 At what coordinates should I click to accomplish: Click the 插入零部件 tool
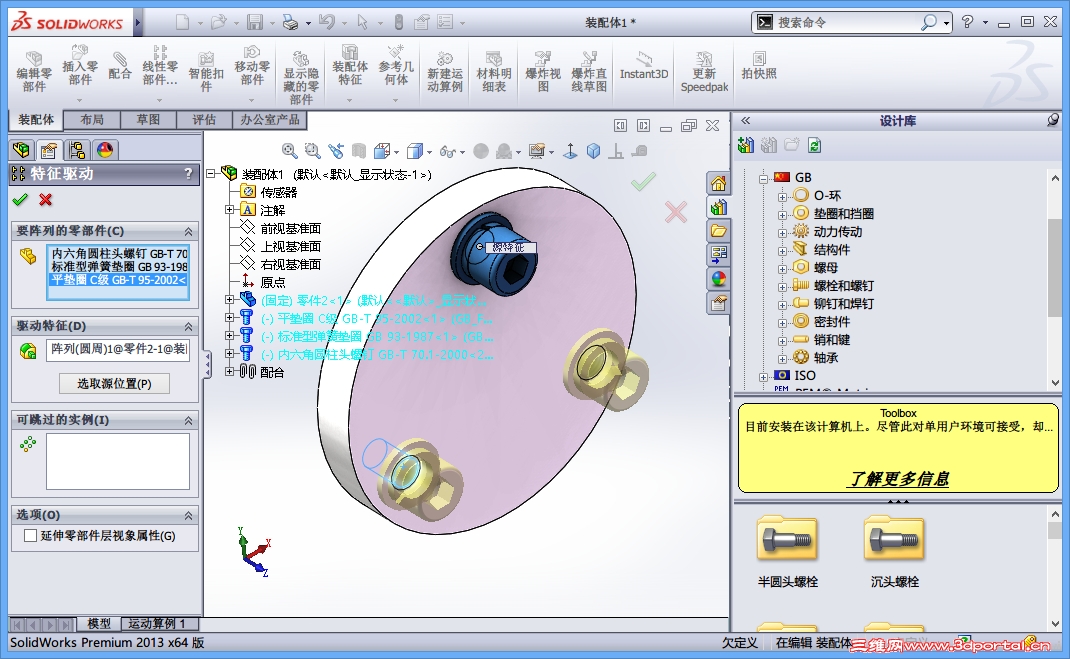80,66
